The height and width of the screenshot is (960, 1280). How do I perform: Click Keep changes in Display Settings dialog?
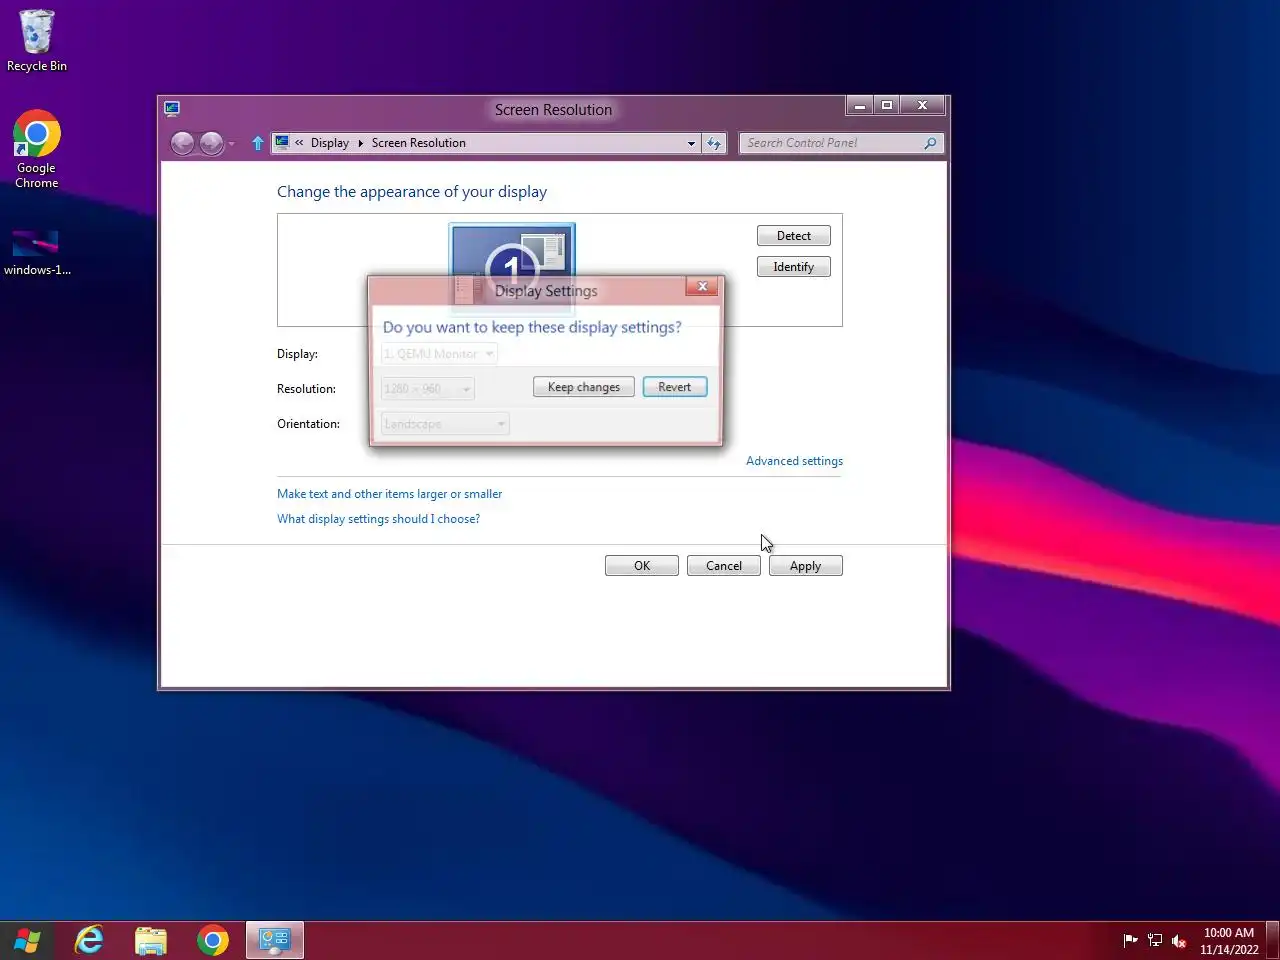(584, 387)
